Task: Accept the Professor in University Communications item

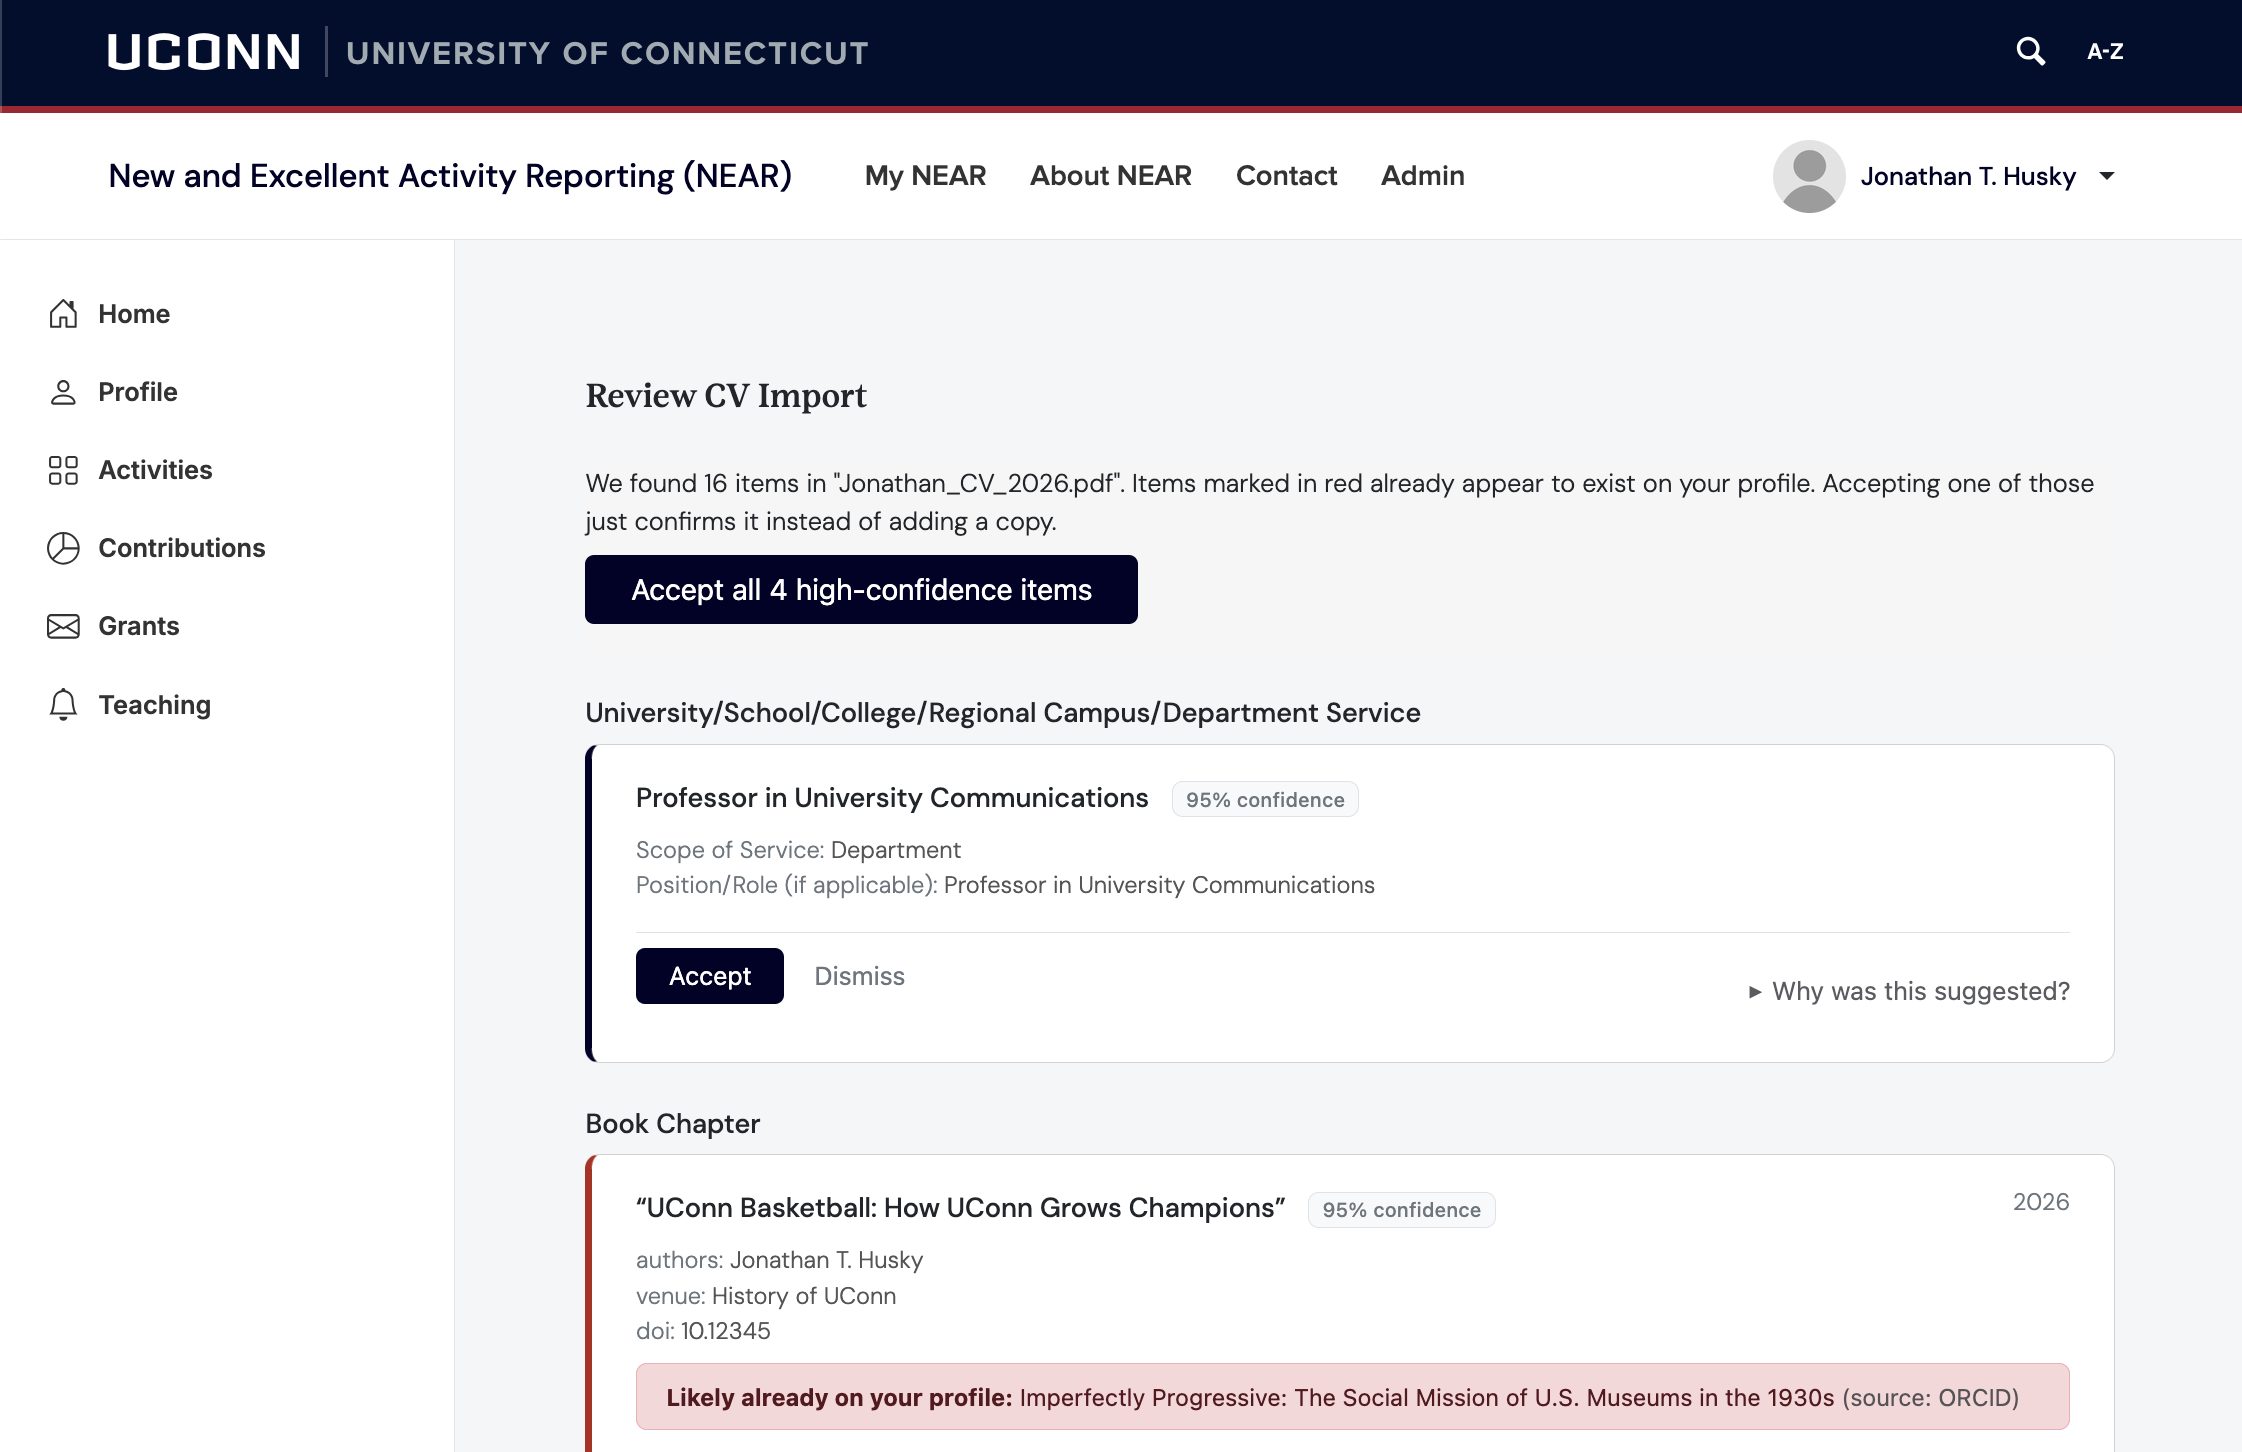Action: (x=710, y=976)
